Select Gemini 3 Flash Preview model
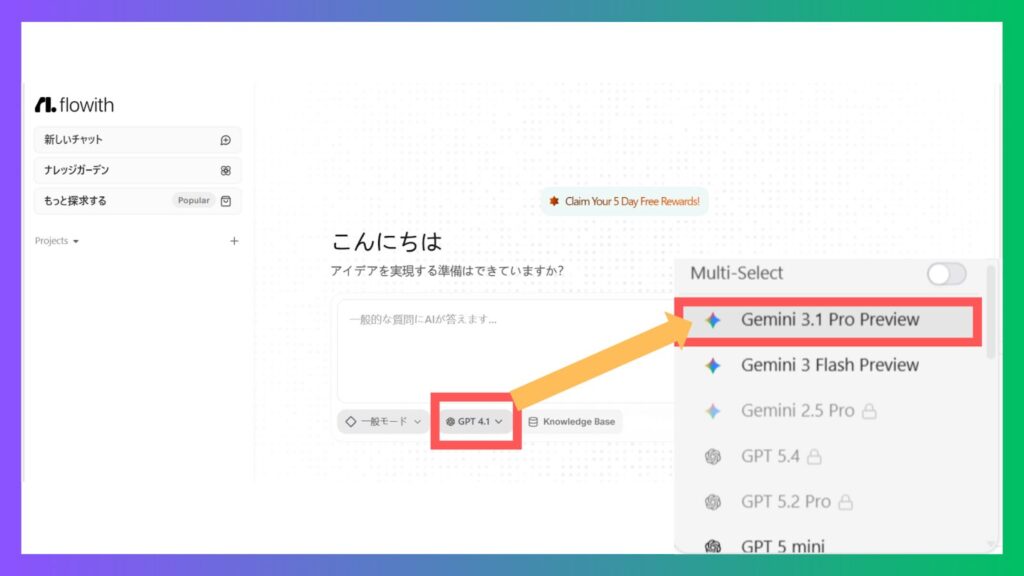 (829, 365)
